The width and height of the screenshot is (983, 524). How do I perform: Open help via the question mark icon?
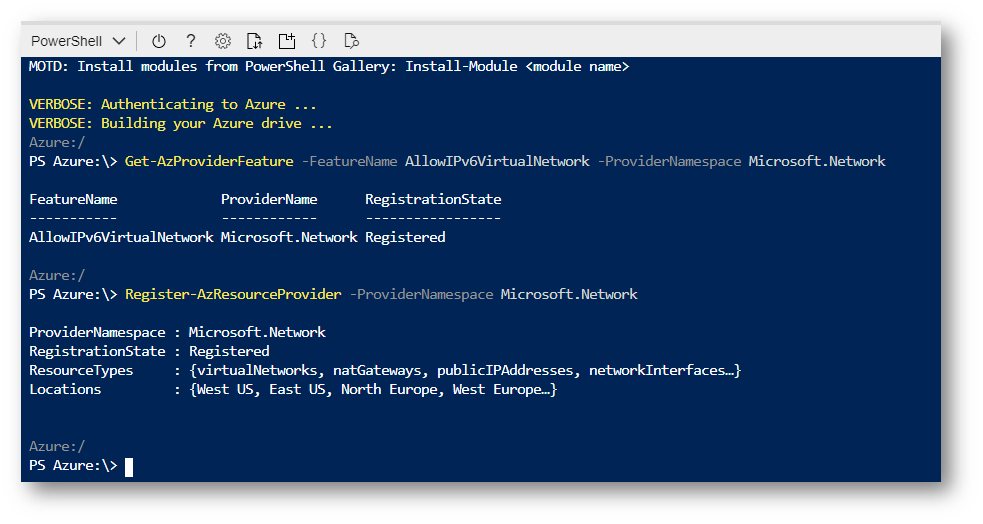191,41
